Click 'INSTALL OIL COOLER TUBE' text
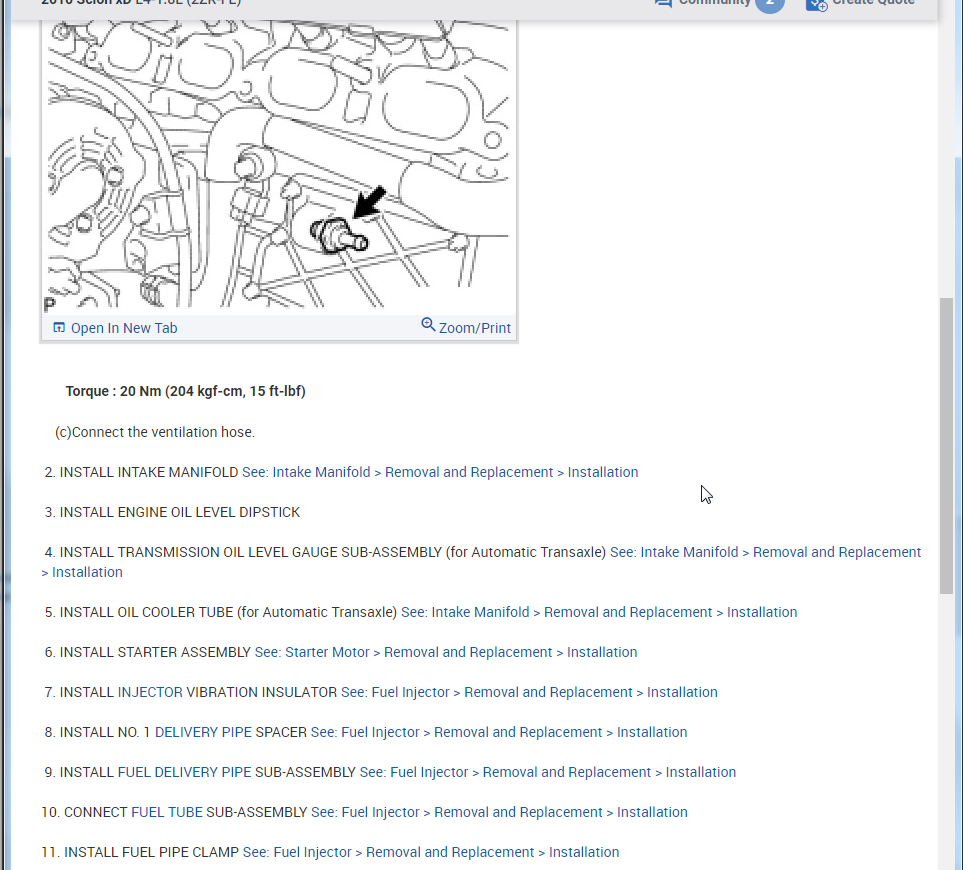The image size is (963, 870). coord(146,612)
